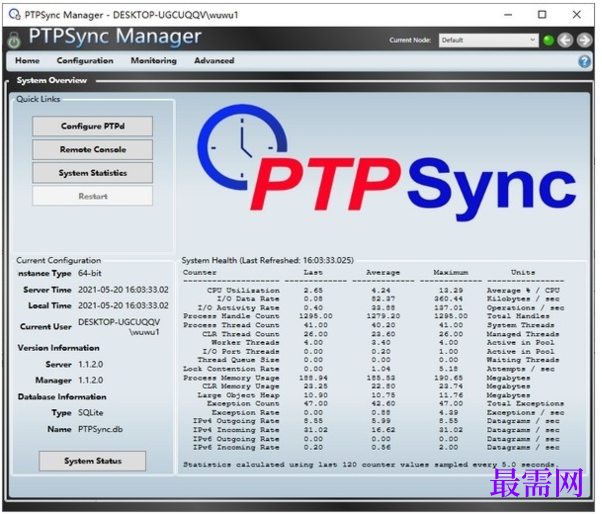Click the 64-bit instance type value
This screenshot has height=514, width=602.
click(x=90, y=273)
